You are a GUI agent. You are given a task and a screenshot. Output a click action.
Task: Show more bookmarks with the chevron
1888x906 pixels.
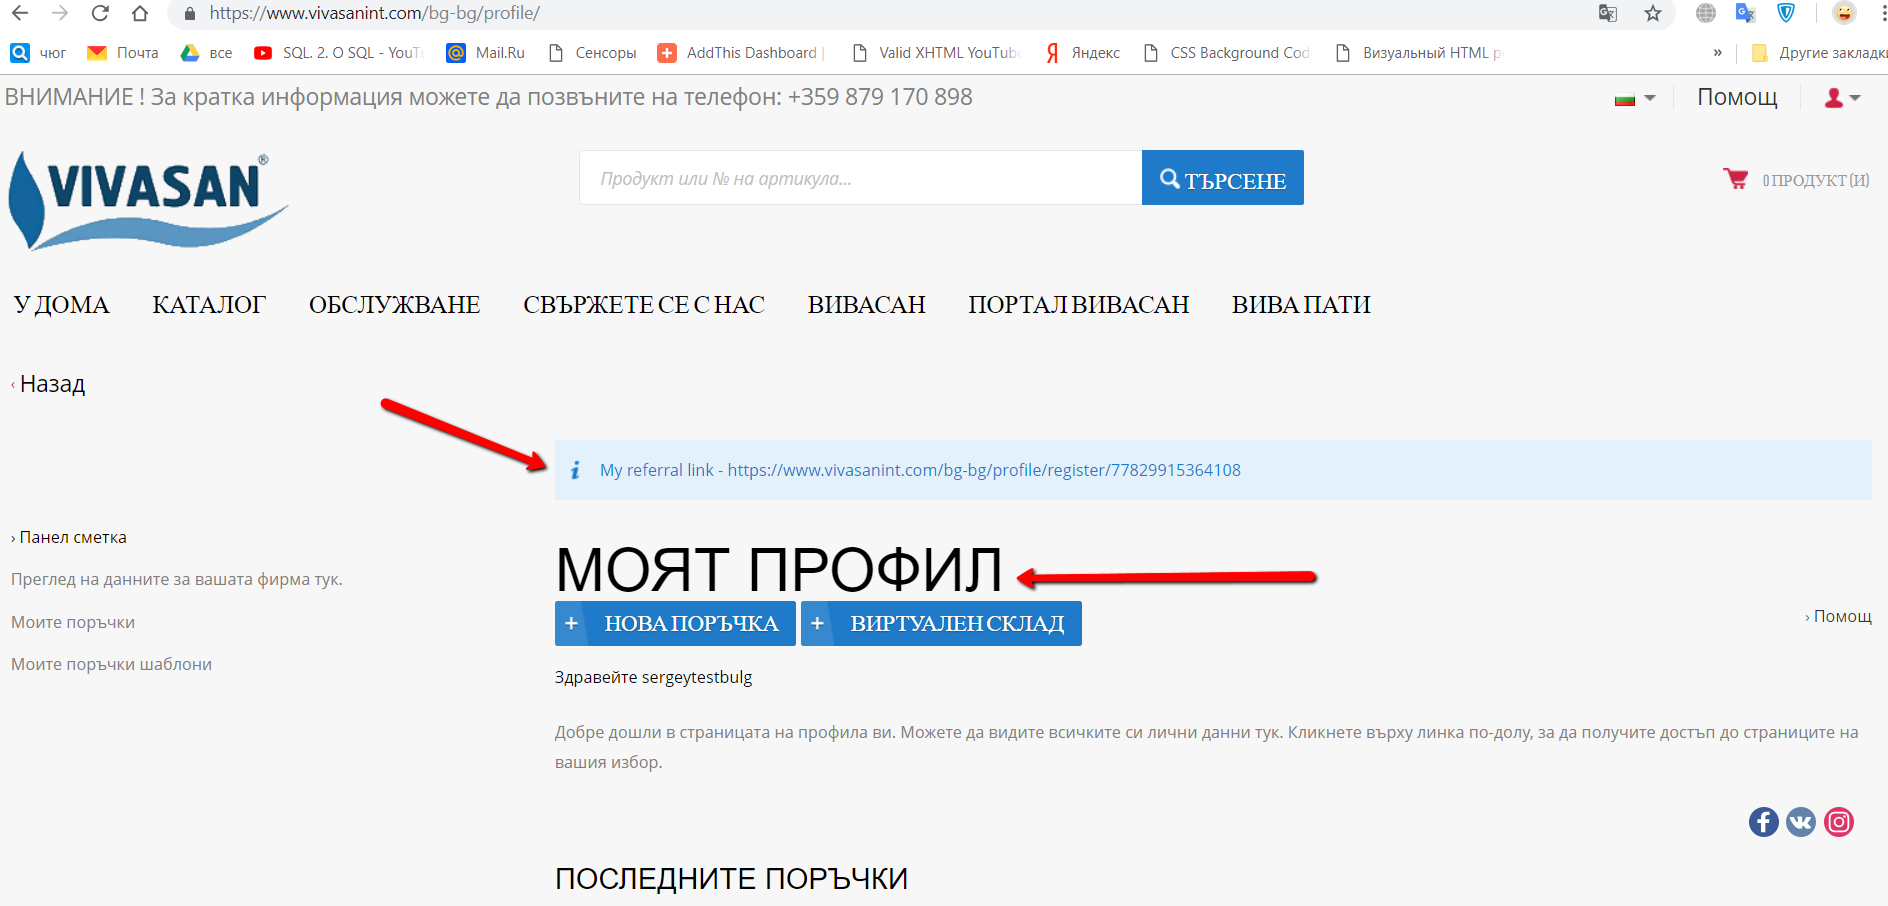coord(1718,53)
